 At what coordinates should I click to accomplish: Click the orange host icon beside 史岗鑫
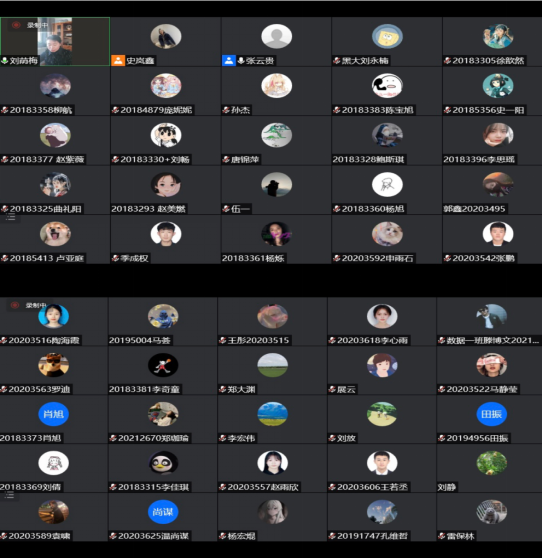point(118,61)
